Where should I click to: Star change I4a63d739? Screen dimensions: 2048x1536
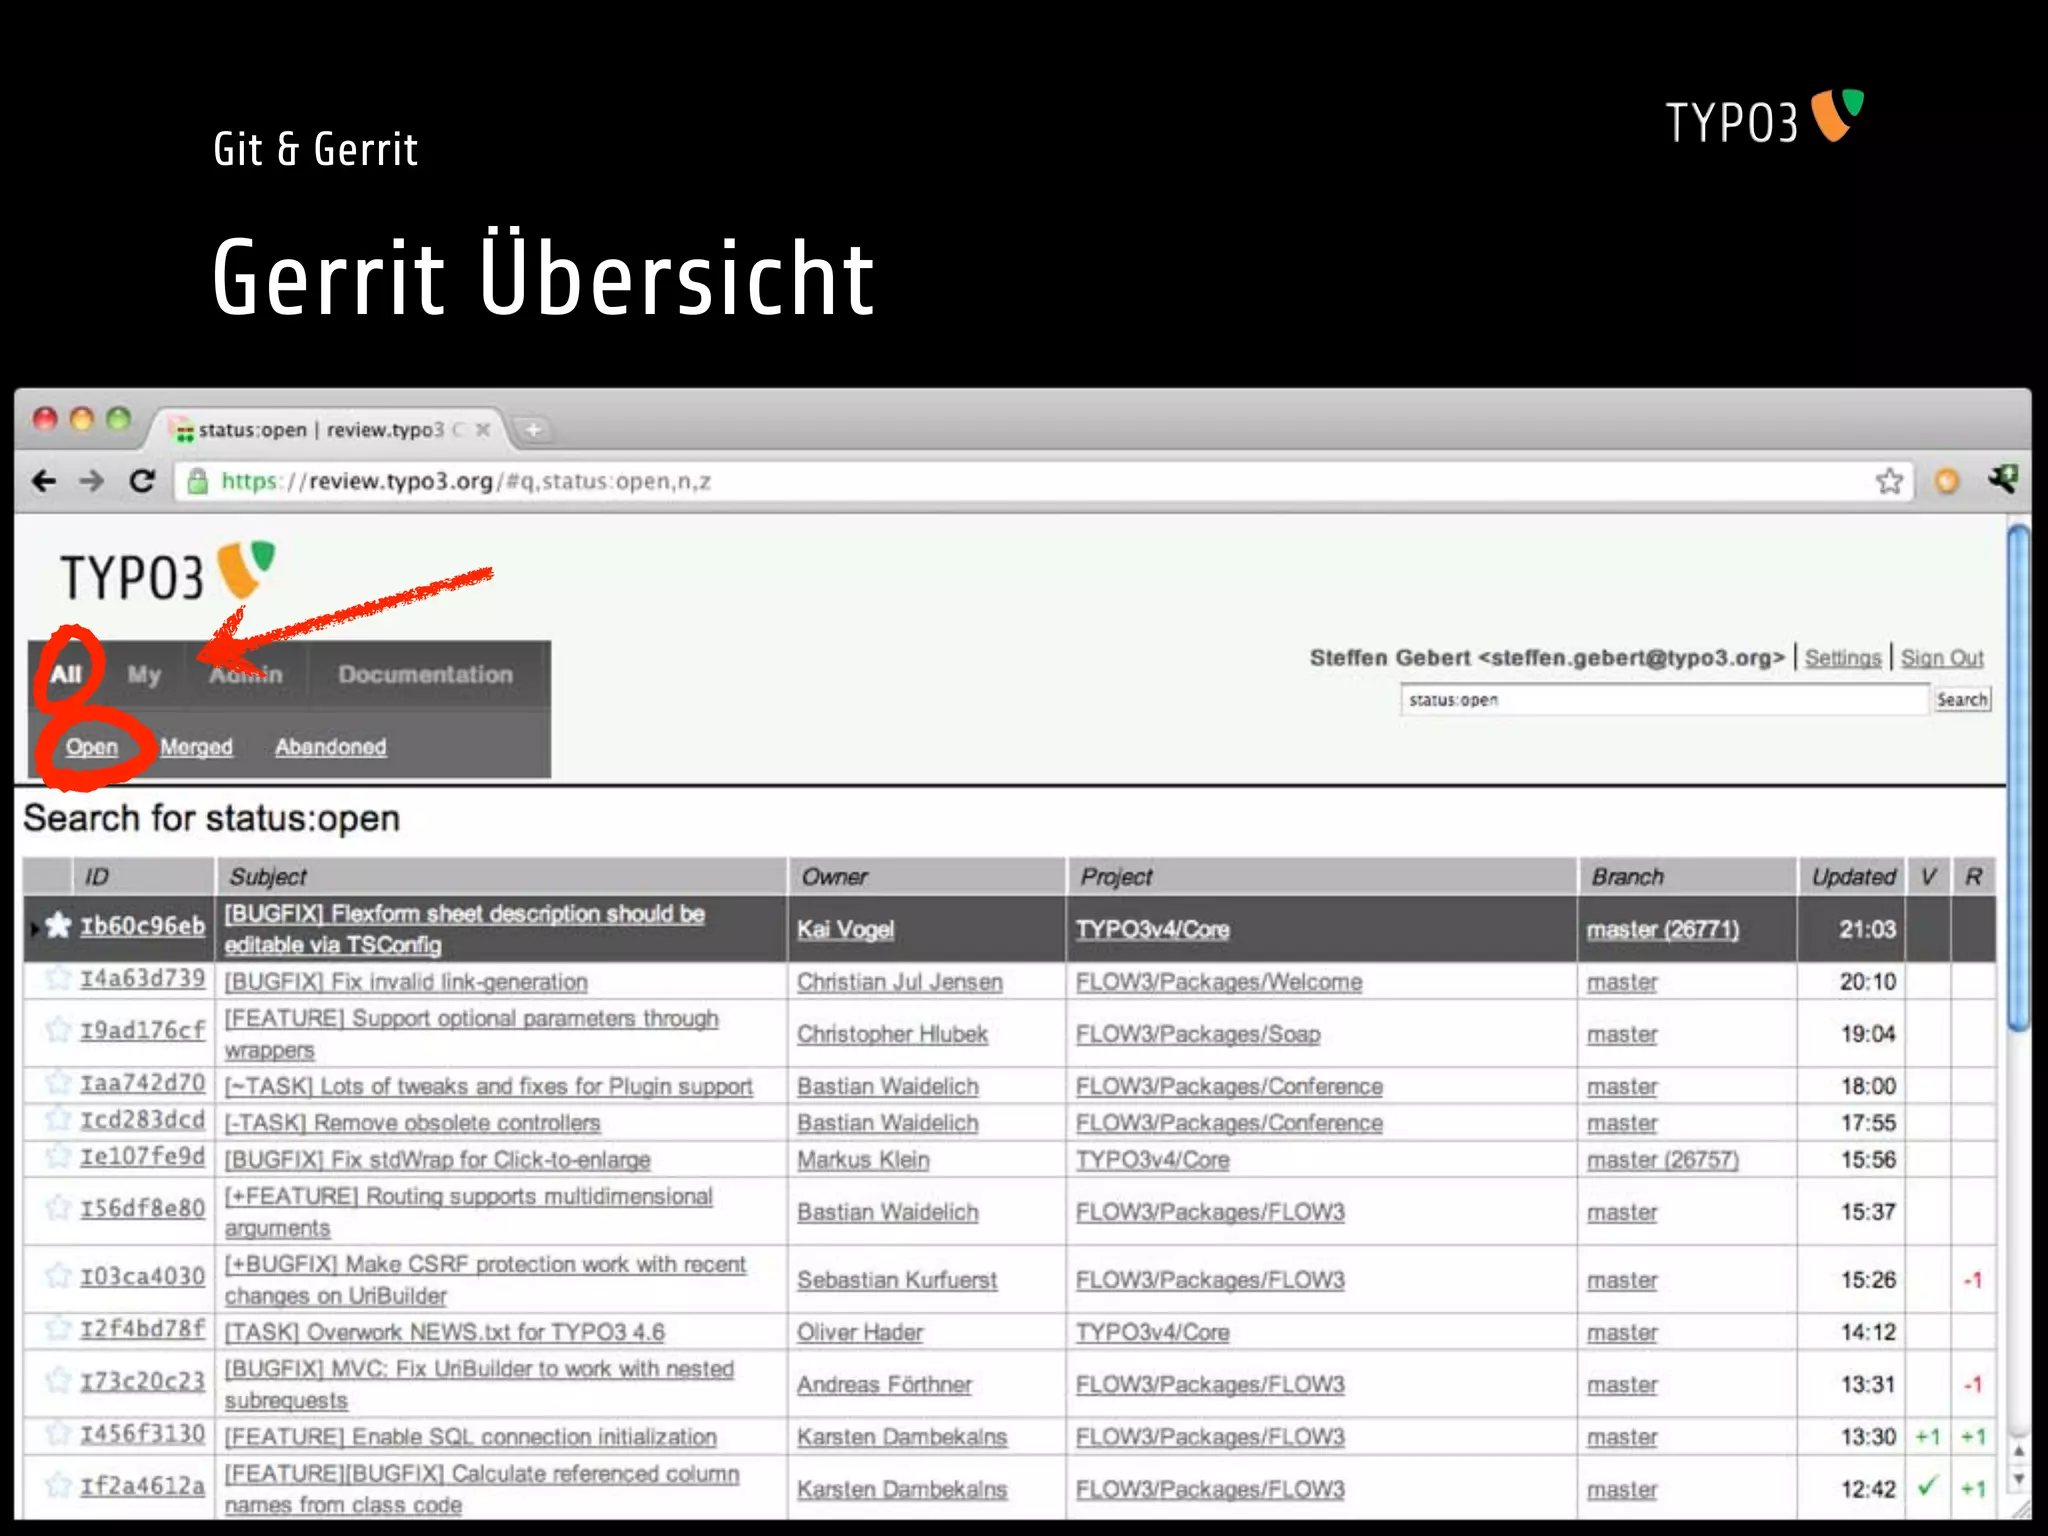click(59, 978)
